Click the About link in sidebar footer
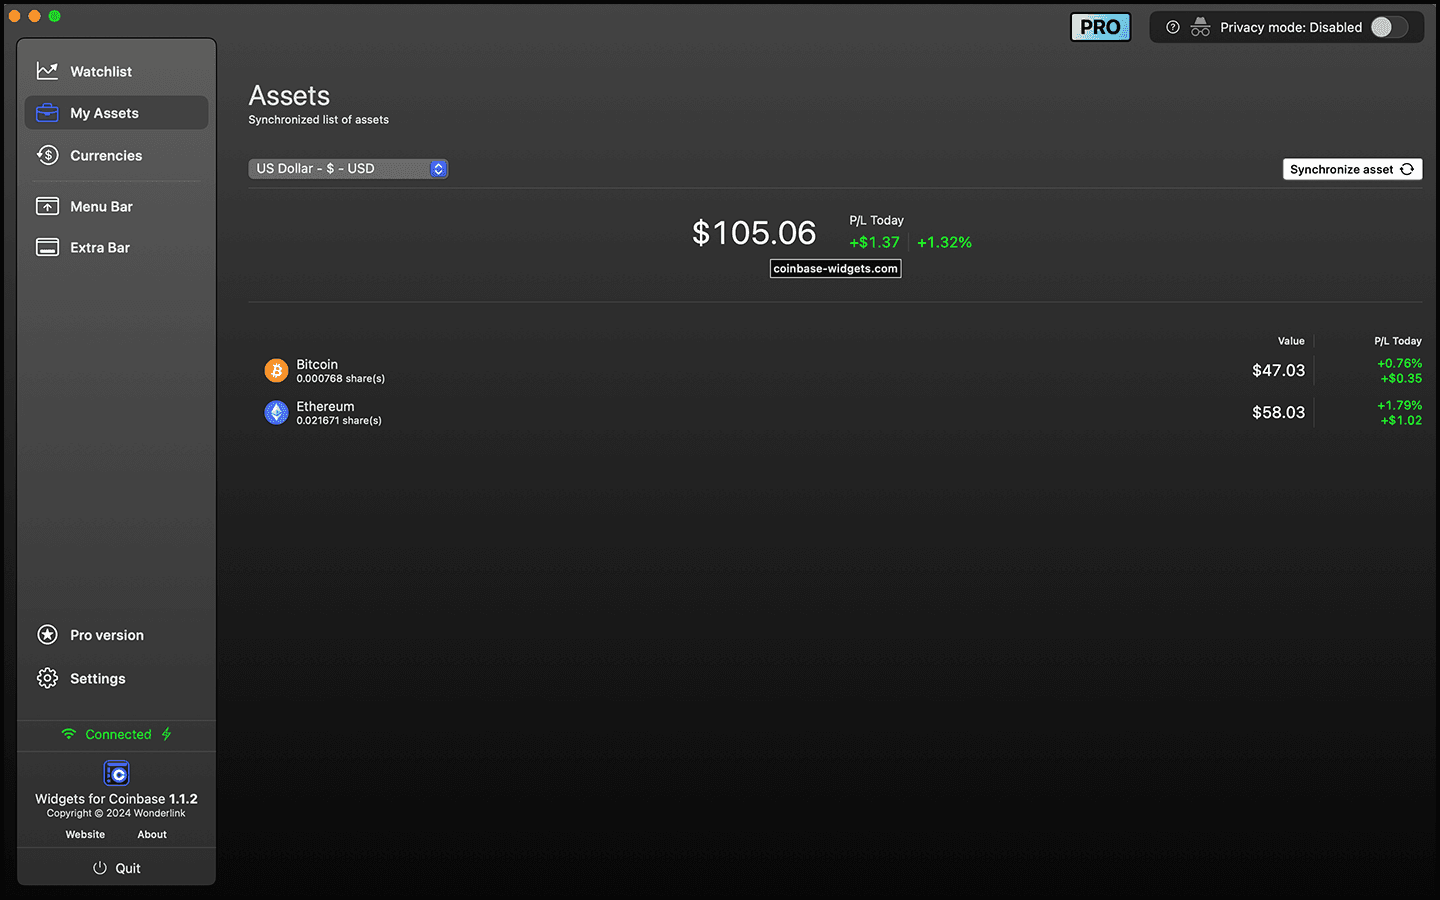Image resolution: width=1440 pixels, height=900 pixels. click(x=152, y=834)
